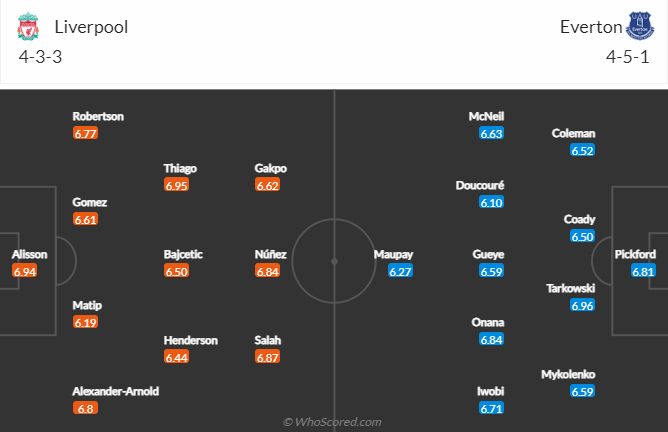
Task: Click the Liverpool club crest icon
Action: click(27, 26)
